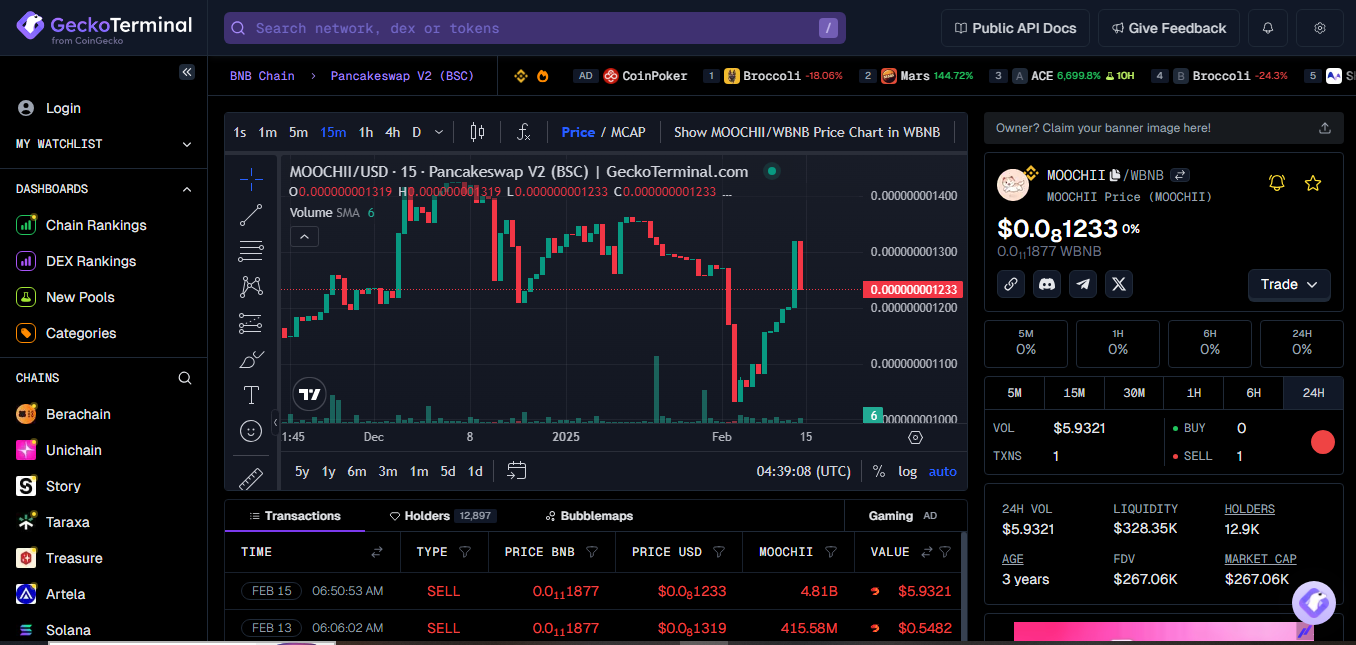The width and height of the screenshot is (1356, 645).
Task: Toggle auto scale on chart
Action: click(x=942, y=471)
